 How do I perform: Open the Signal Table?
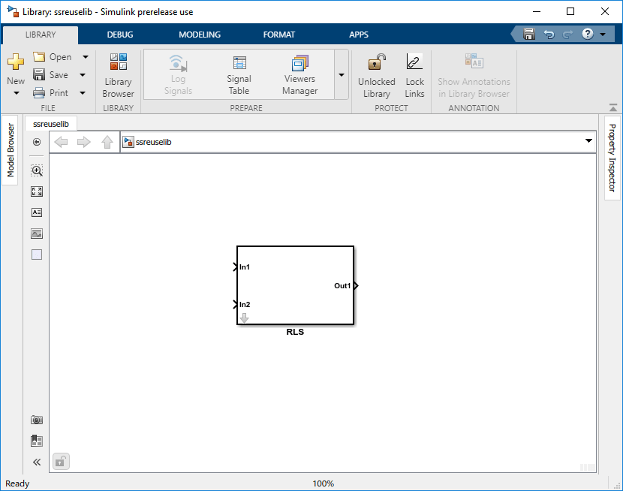point(239,75)
